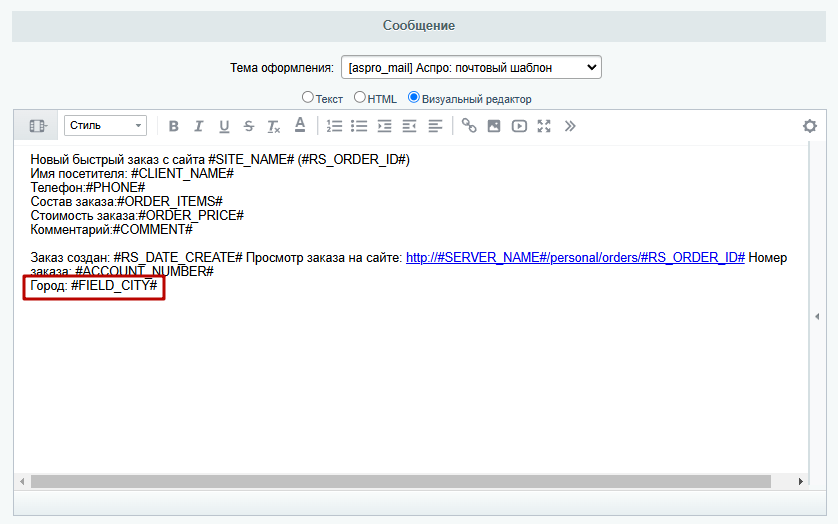Open the text color picker
This screenshot has width=838, height=524.
tap(300, 125)
